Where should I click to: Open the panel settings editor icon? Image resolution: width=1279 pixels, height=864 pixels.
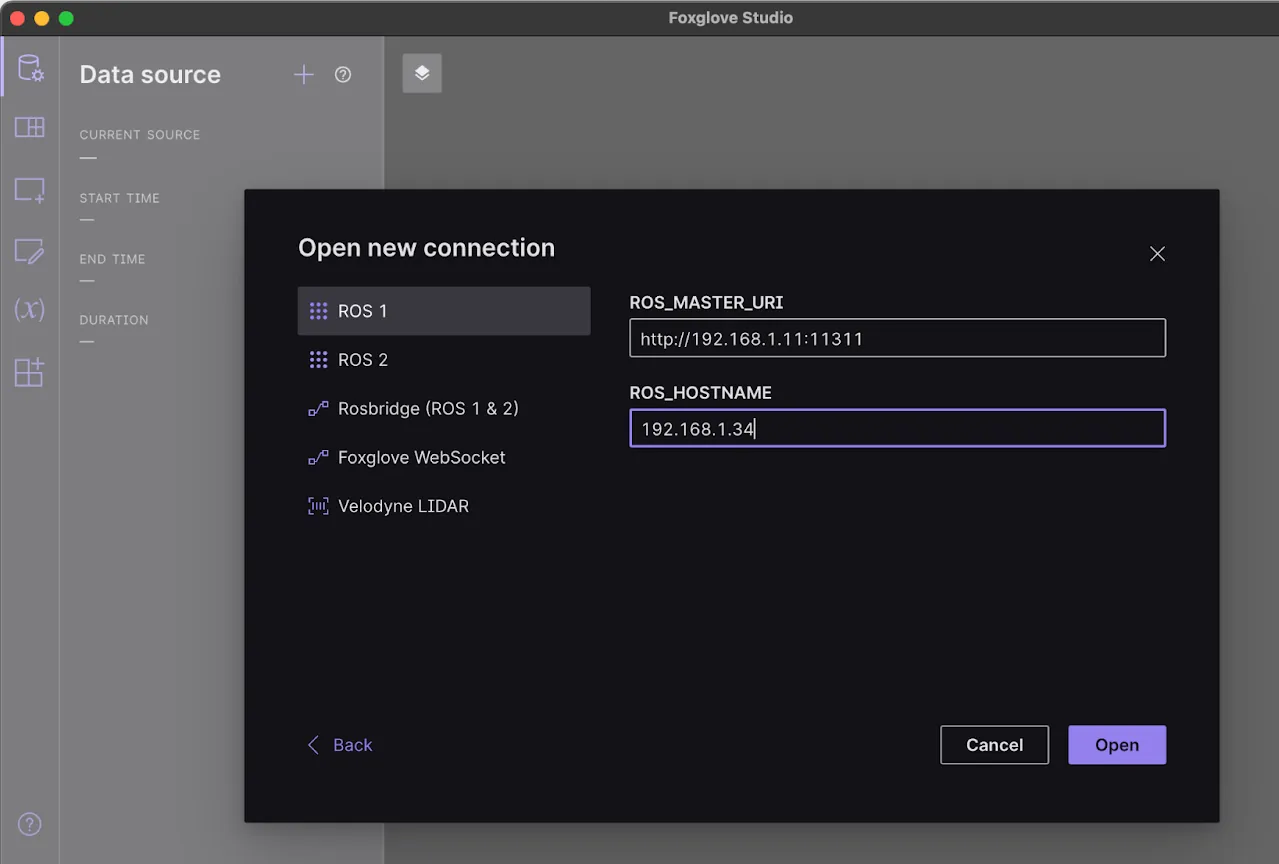[30, 252]
